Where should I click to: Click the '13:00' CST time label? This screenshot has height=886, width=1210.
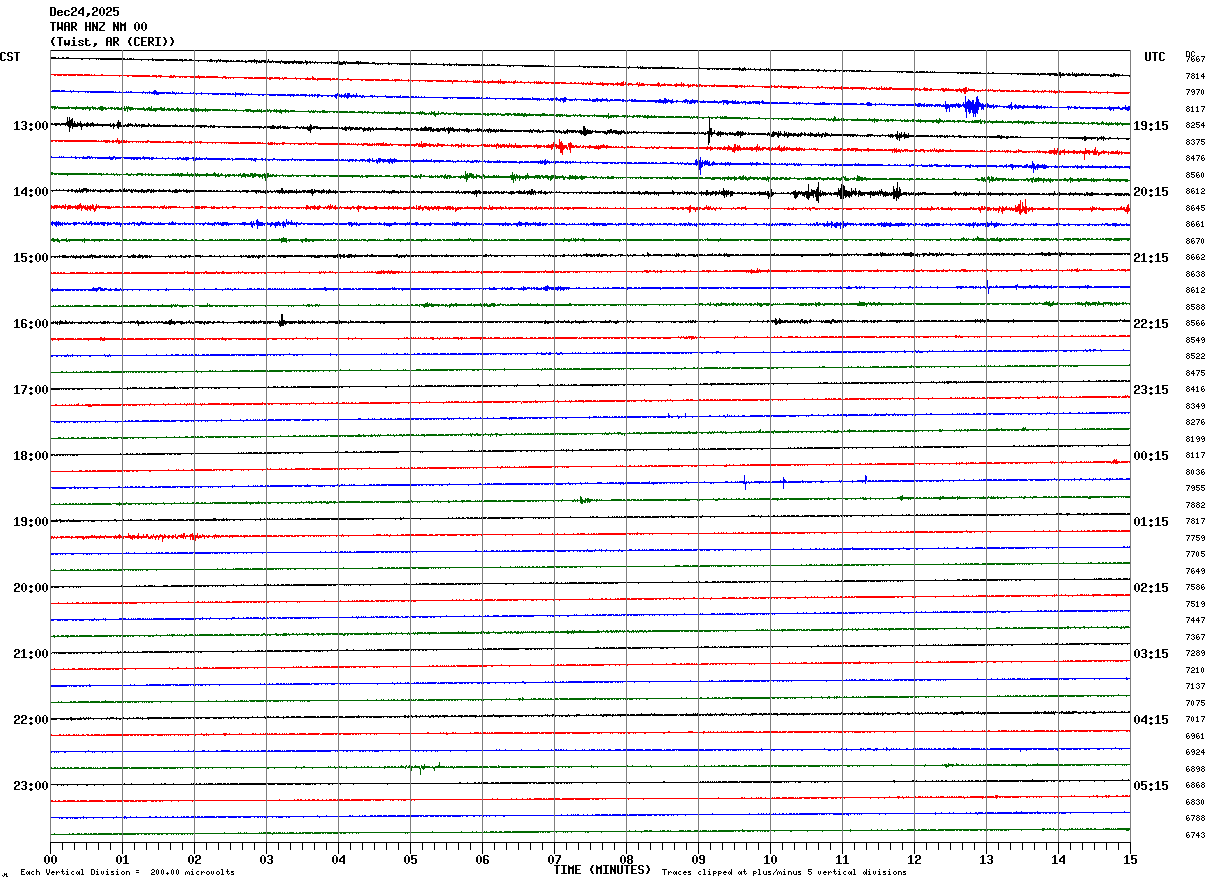point(31,126)
